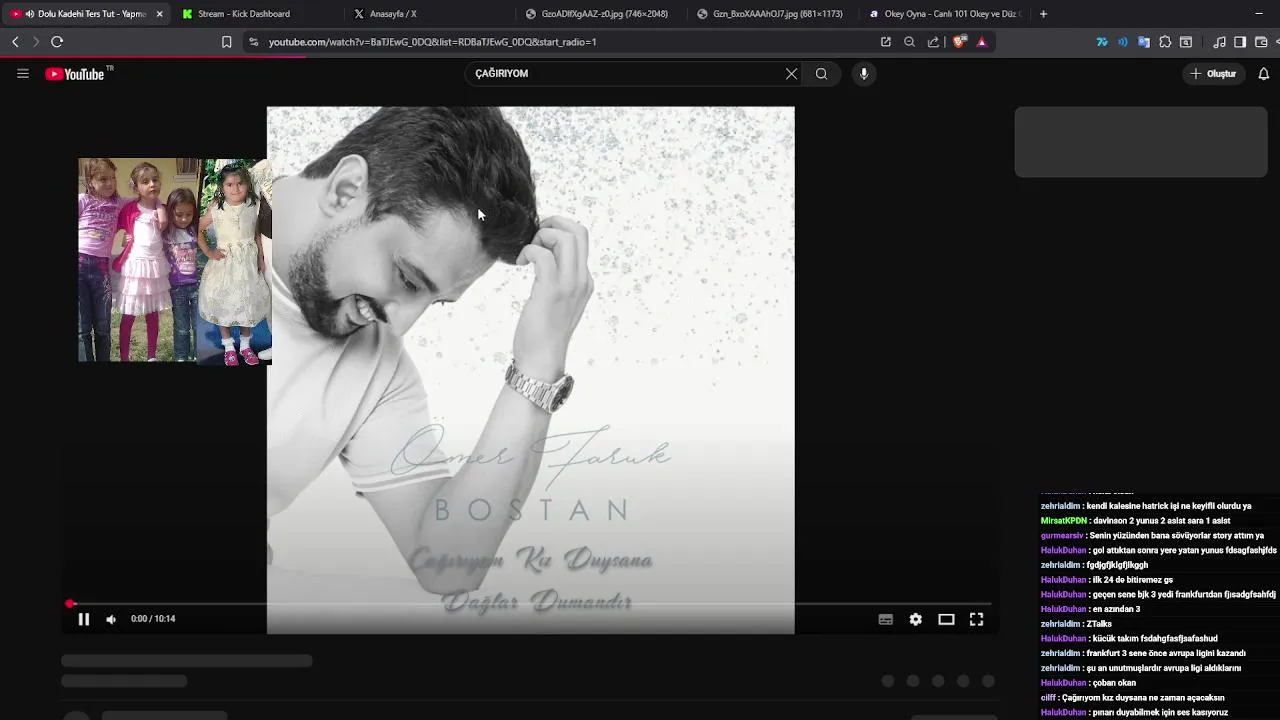Screen dimensions: 1280x720
Task: Toggle subtitles in the video player
Action: click(885, 619)
